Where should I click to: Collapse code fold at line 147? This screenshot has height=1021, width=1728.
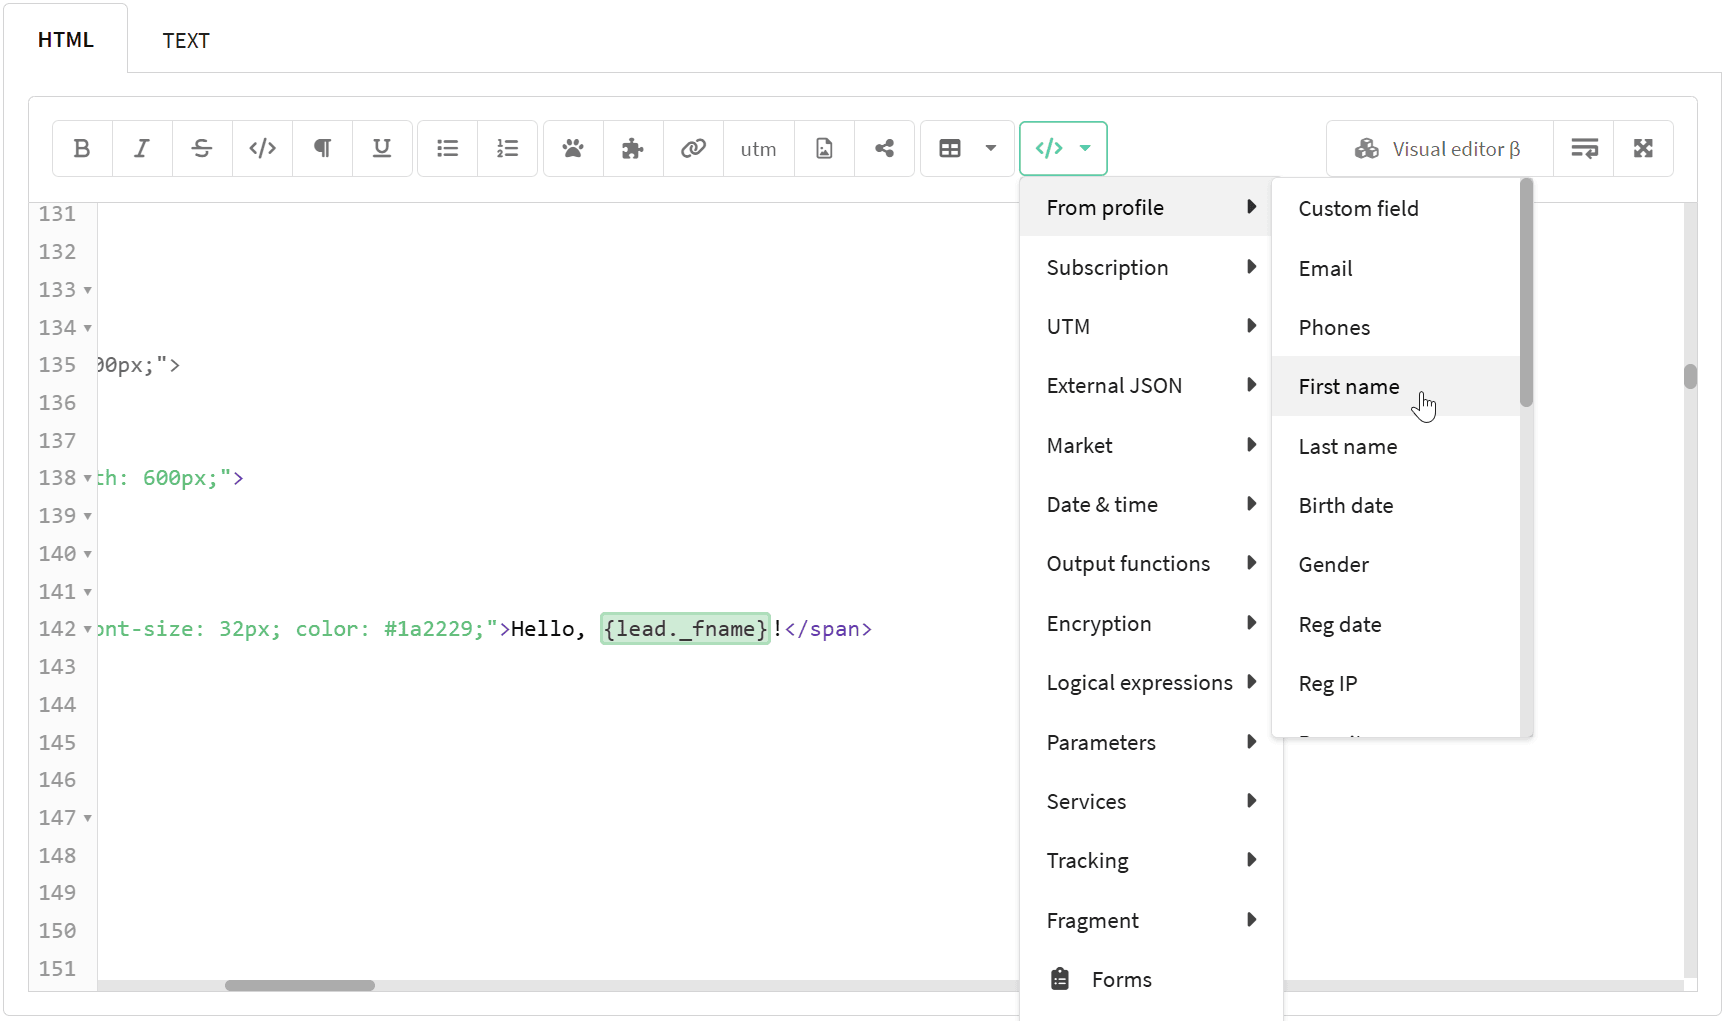(88, 819)
